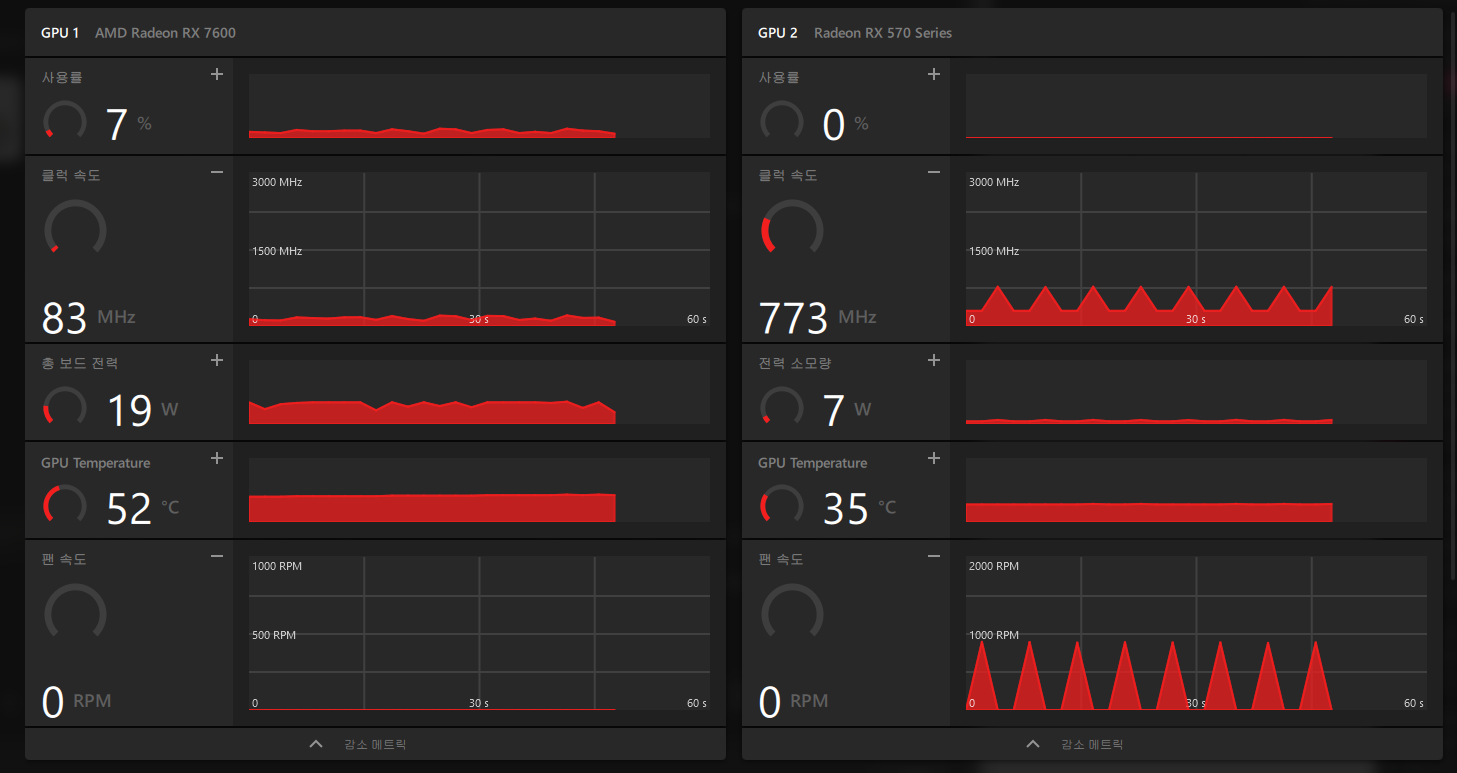Click the 19 W board power value
The height and width of the screenshot is (773, 1457).
click(x=142, y=410)
